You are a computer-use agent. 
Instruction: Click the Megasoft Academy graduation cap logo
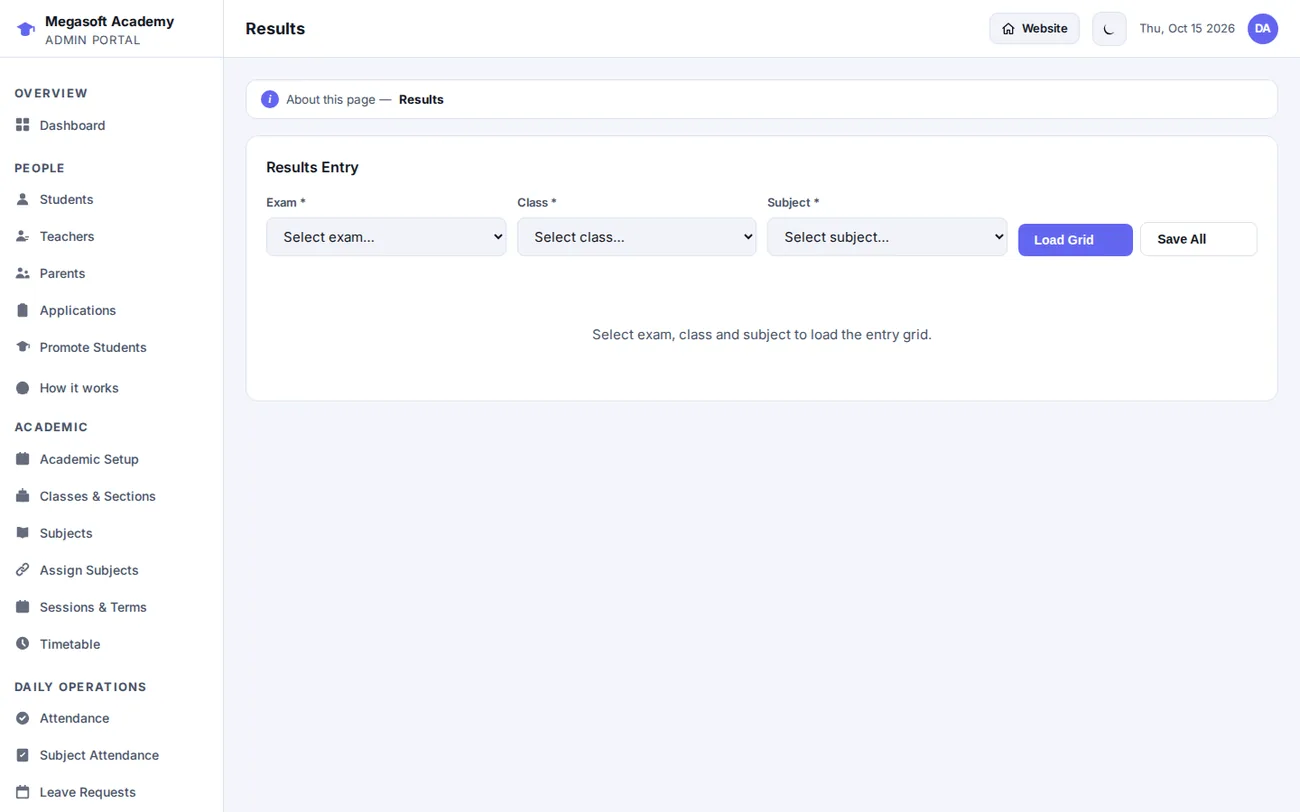tap(26, 29)
